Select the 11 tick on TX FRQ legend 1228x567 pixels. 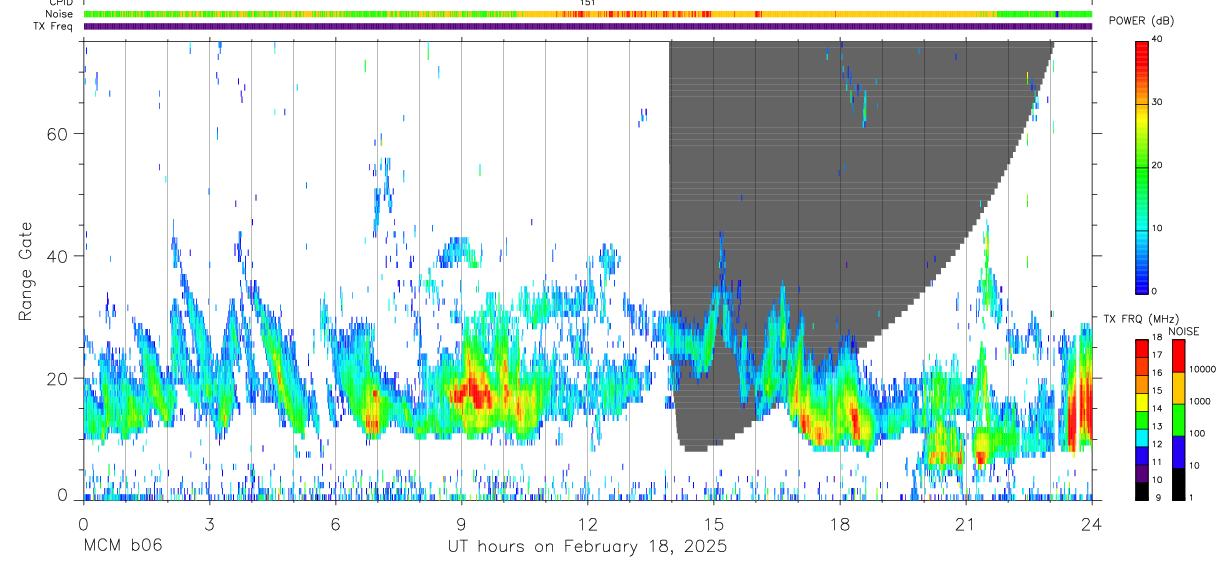click(x=1158, y=463)
